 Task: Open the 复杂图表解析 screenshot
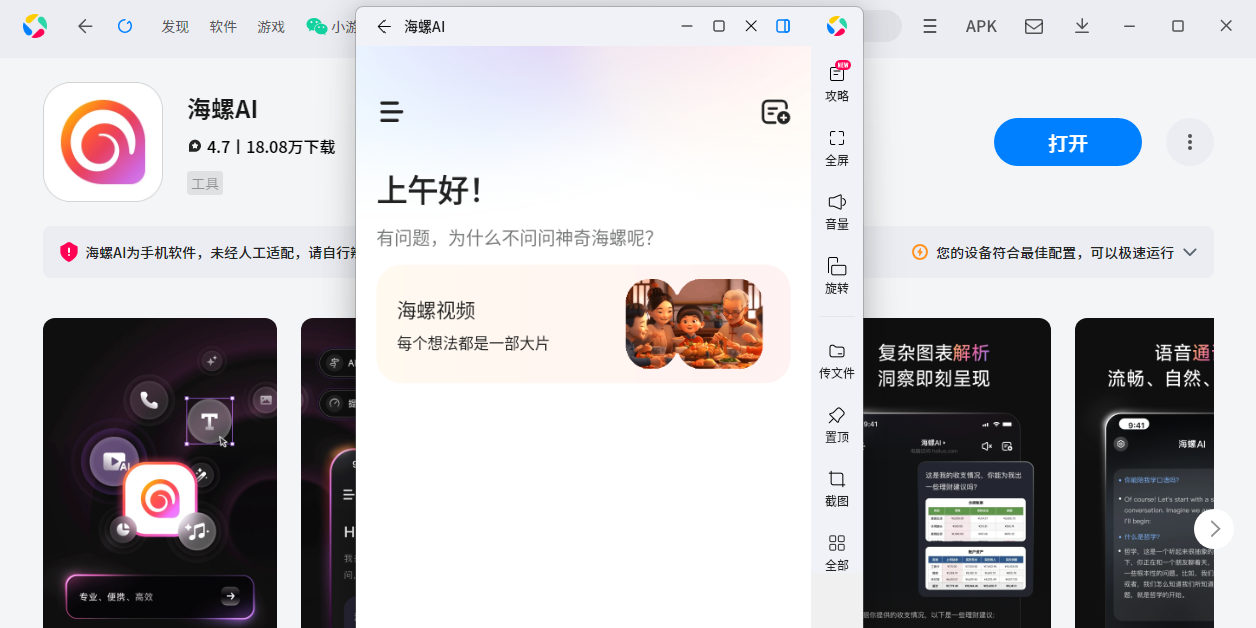[x=957, y=473]
